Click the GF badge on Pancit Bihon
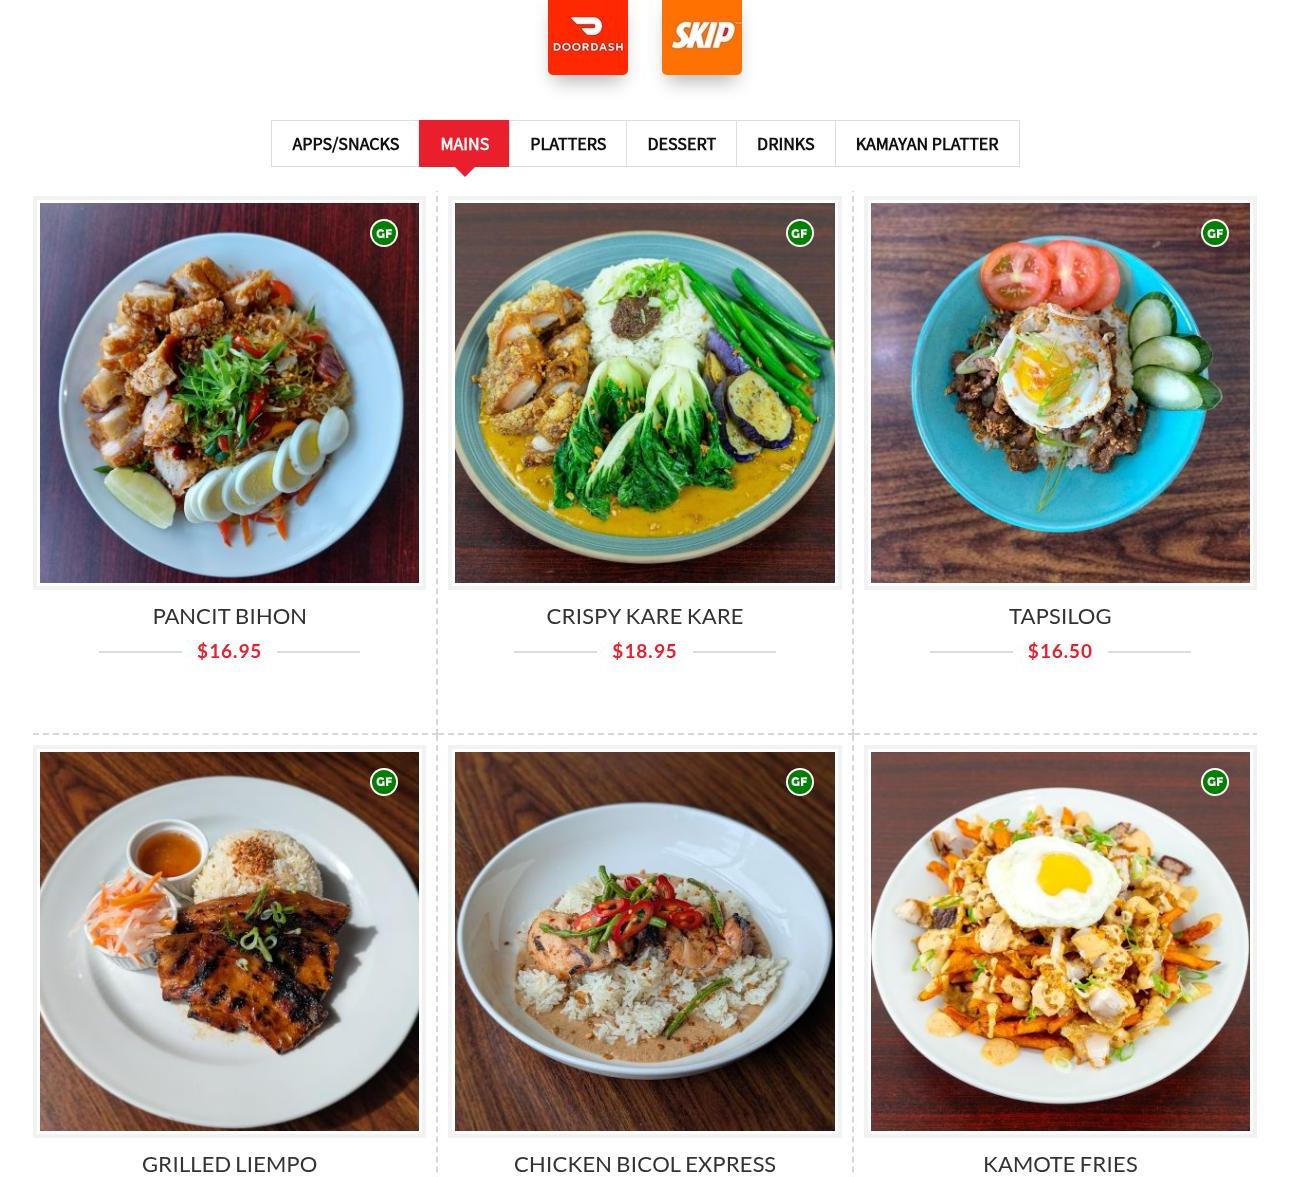This screenshot has width=1290, height=1177. 384,233
